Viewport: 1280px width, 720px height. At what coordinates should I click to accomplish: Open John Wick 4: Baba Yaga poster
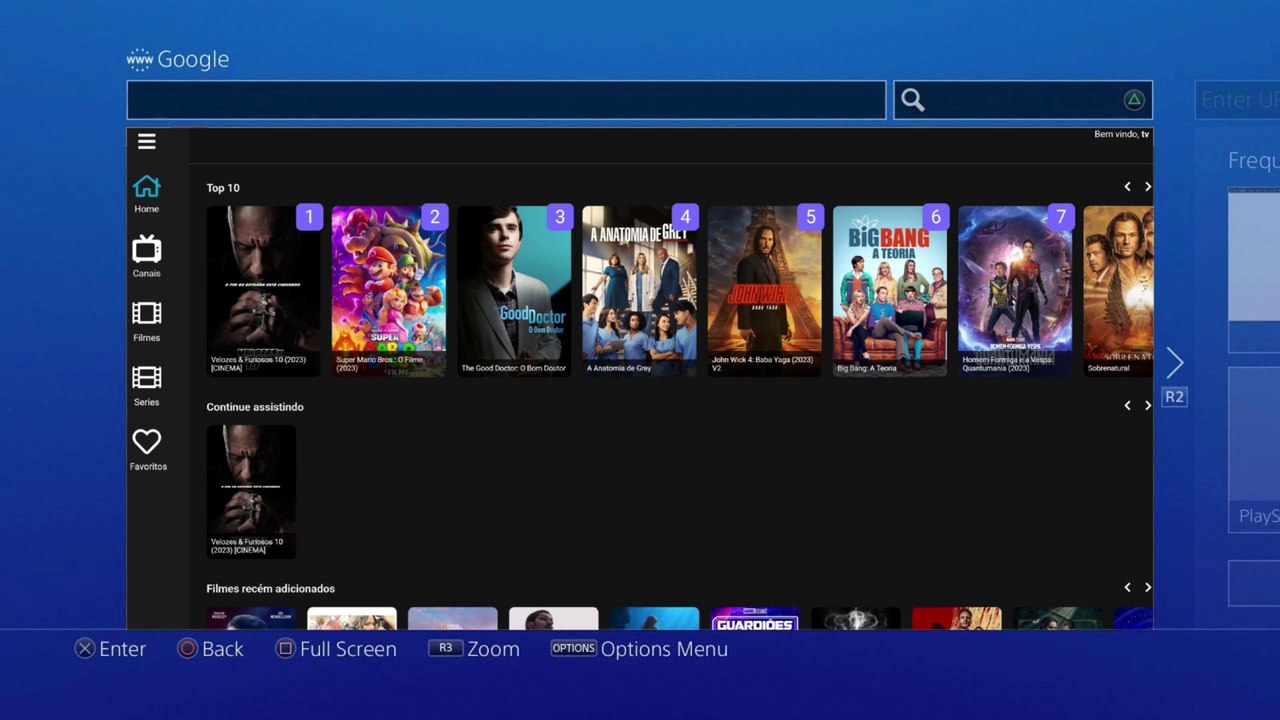pos(765,291)
